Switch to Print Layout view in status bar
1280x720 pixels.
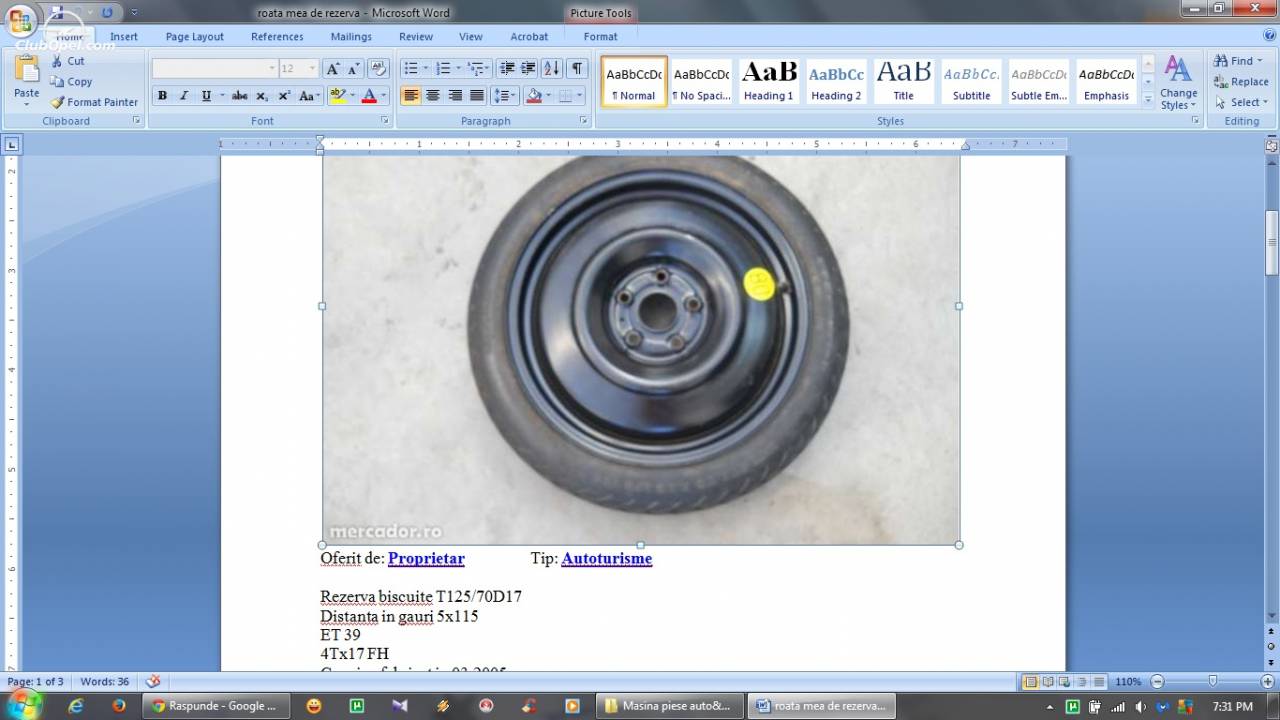click(x=1030, y=681)
